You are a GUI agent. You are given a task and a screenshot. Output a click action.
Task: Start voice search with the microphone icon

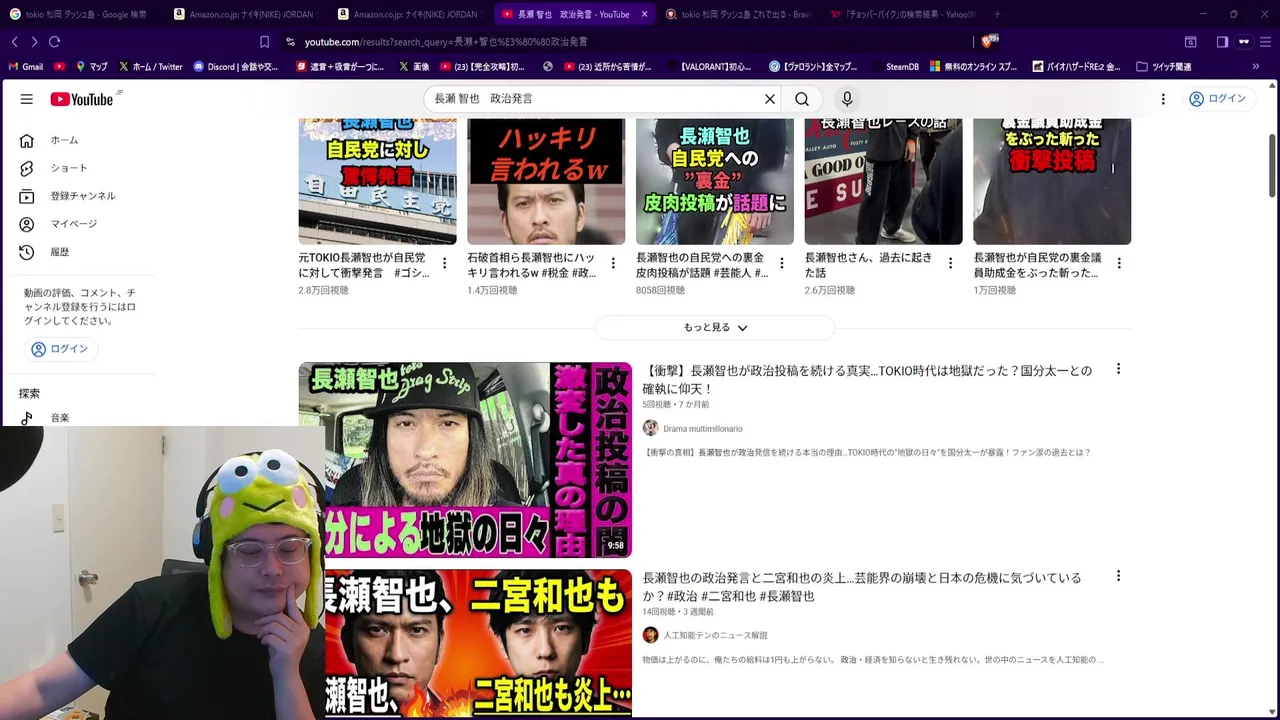click(x=847, y=99)
